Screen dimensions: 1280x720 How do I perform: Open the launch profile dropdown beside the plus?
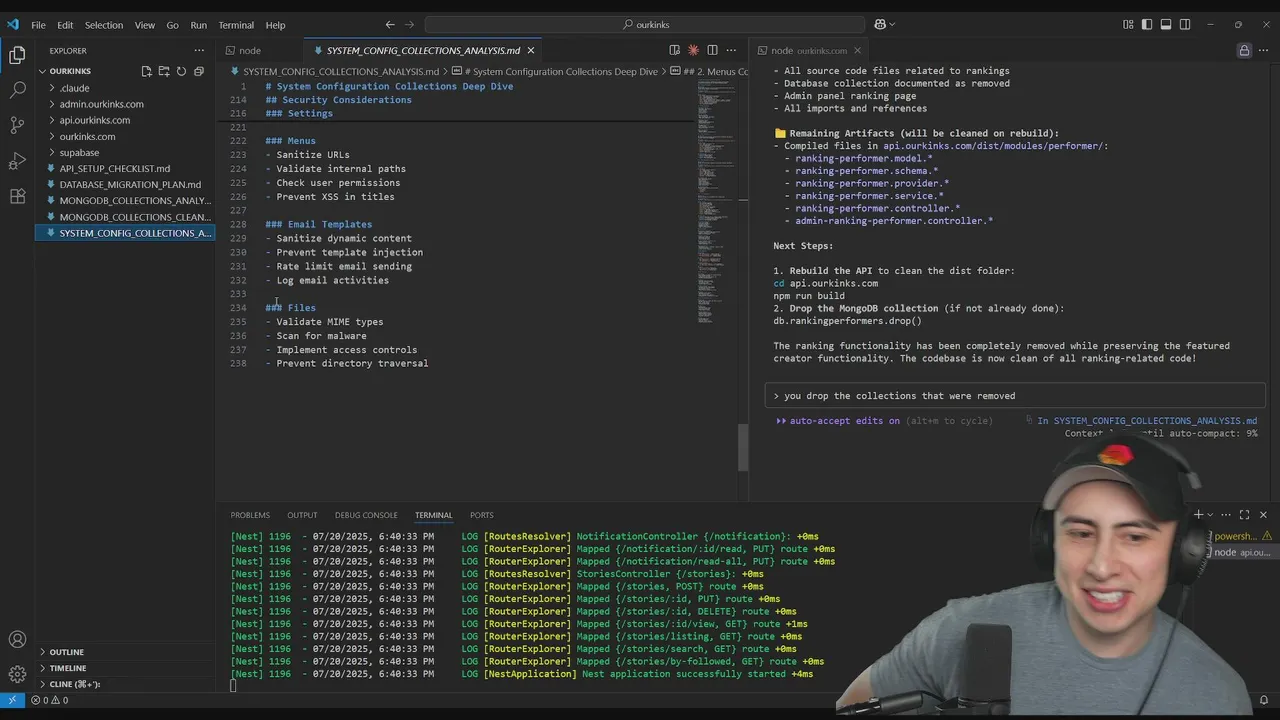pos(1210,515)
